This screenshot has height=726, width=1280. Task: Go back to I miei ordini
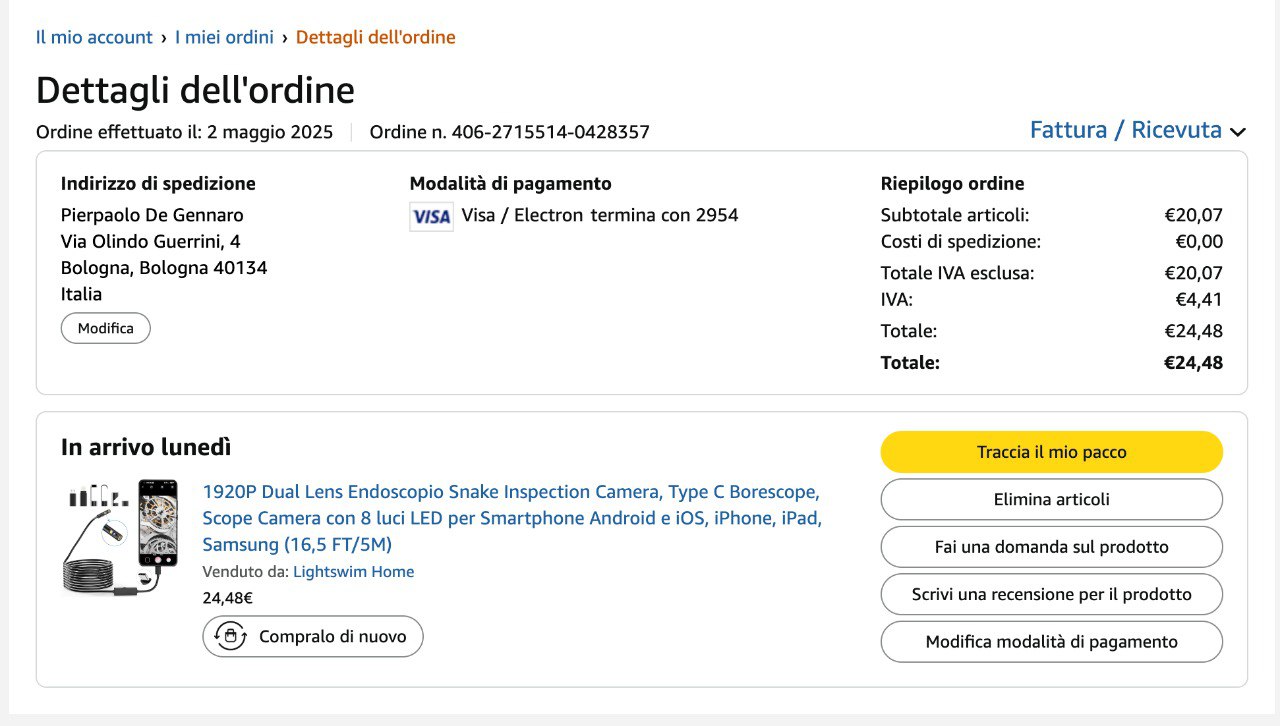coord(224,37)
